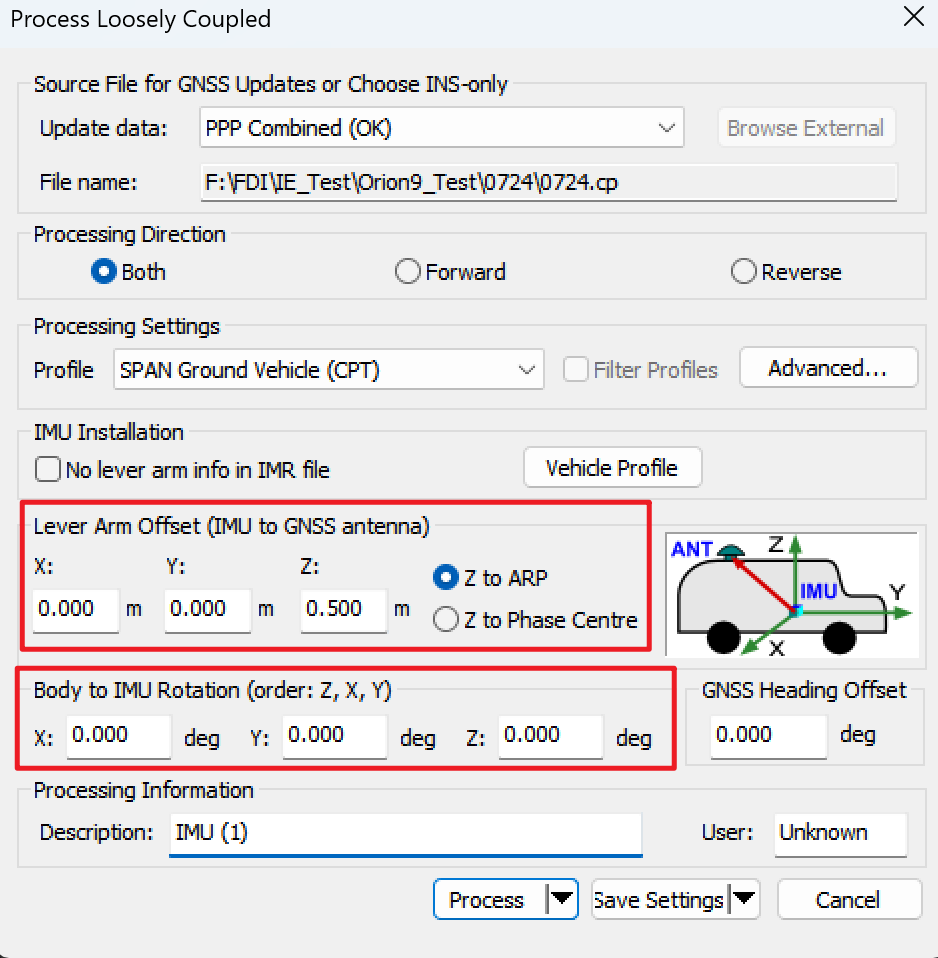The height and width of the screenshot is (958, 938).
Task: Click the Description text field
Action: click(406, 833)
